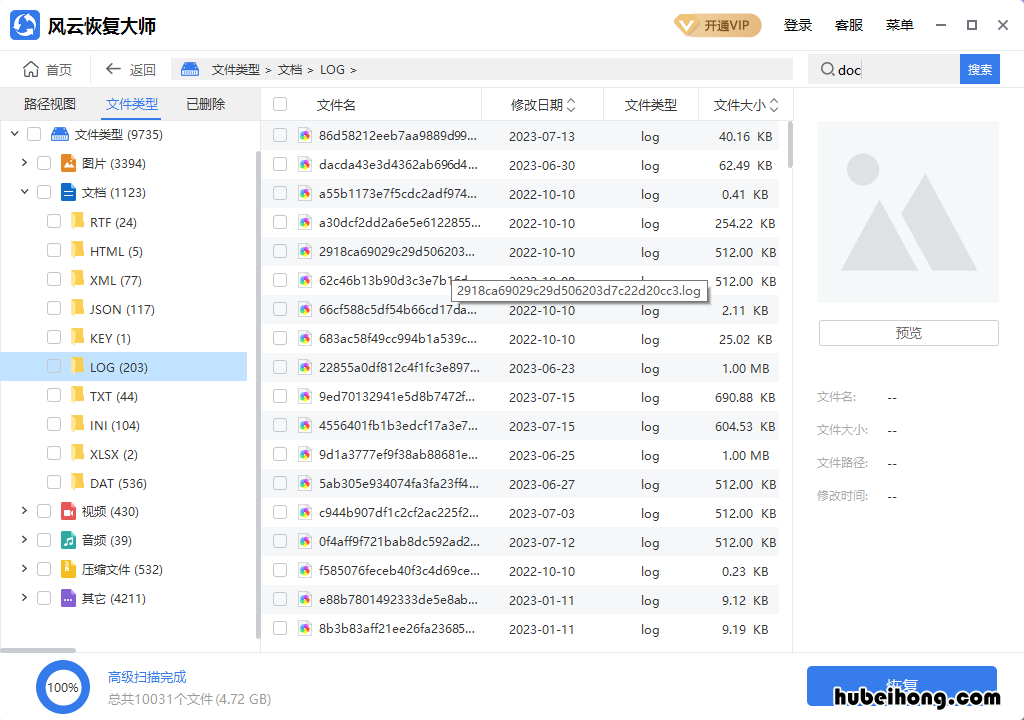
Task: Click the 风云恢复大师 app logo icon
Action: (25, 25)
